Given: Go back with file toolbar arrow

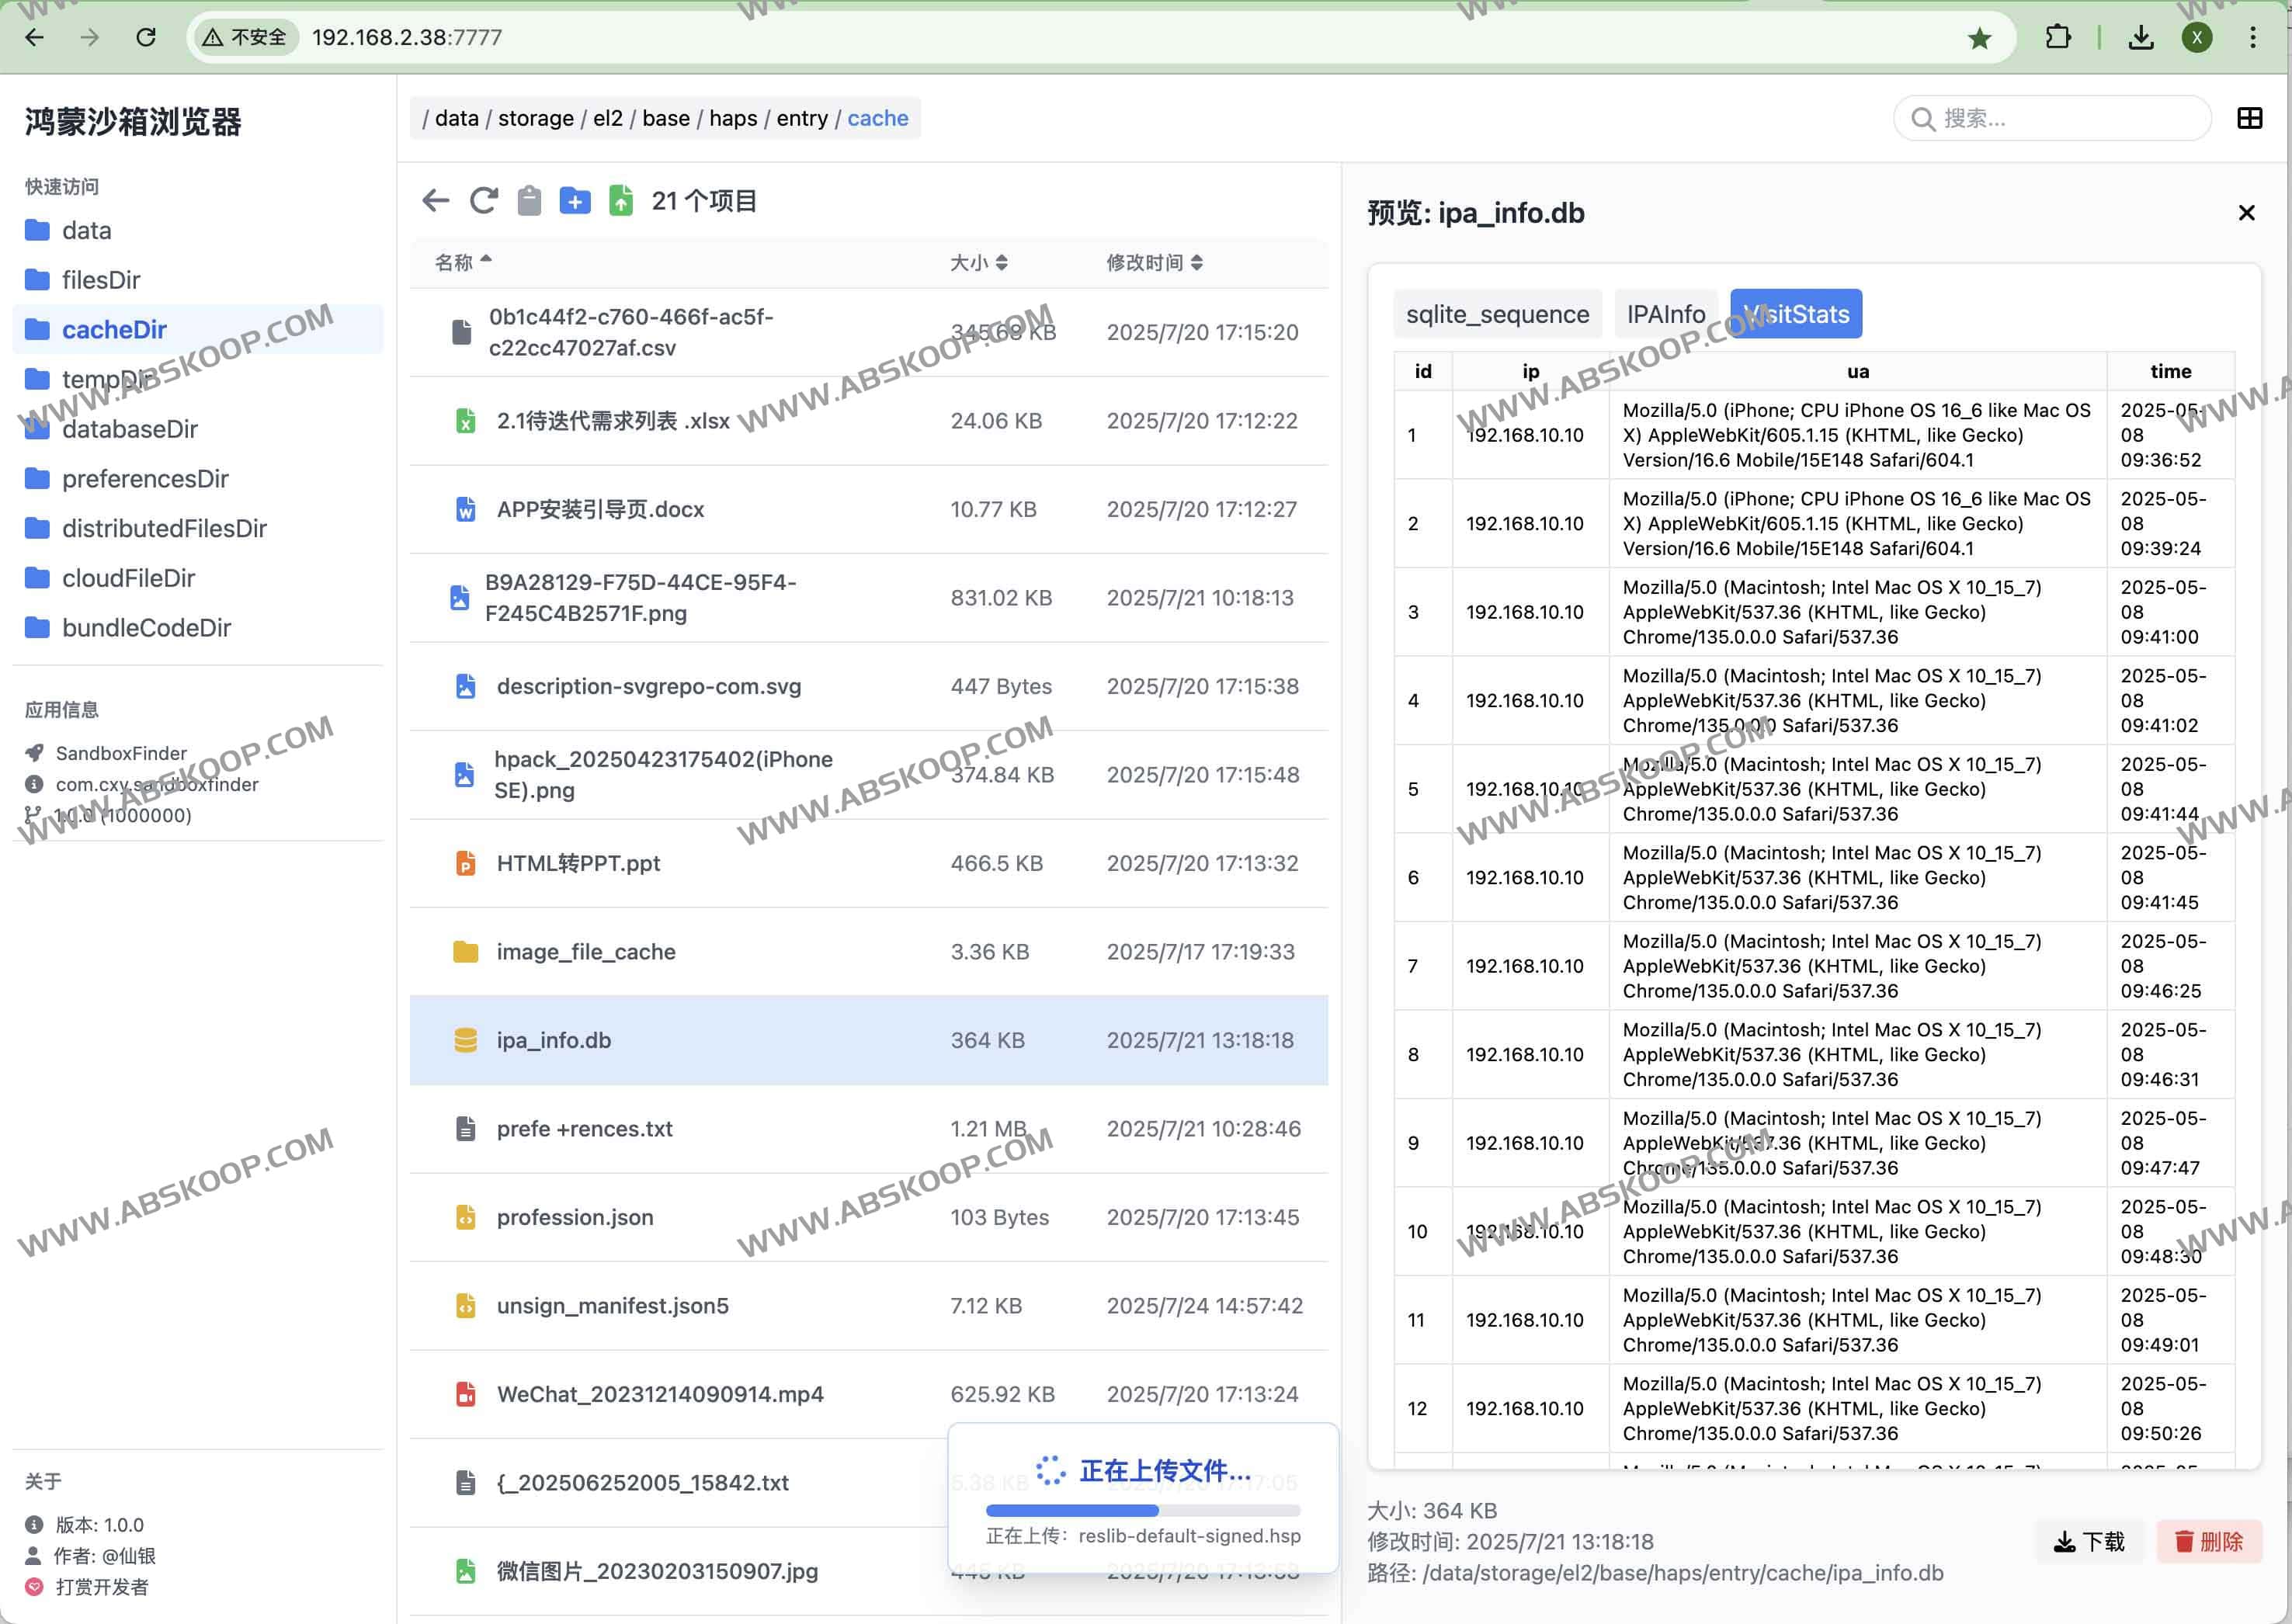Looking at the screenshot, I should pos(436,201).
